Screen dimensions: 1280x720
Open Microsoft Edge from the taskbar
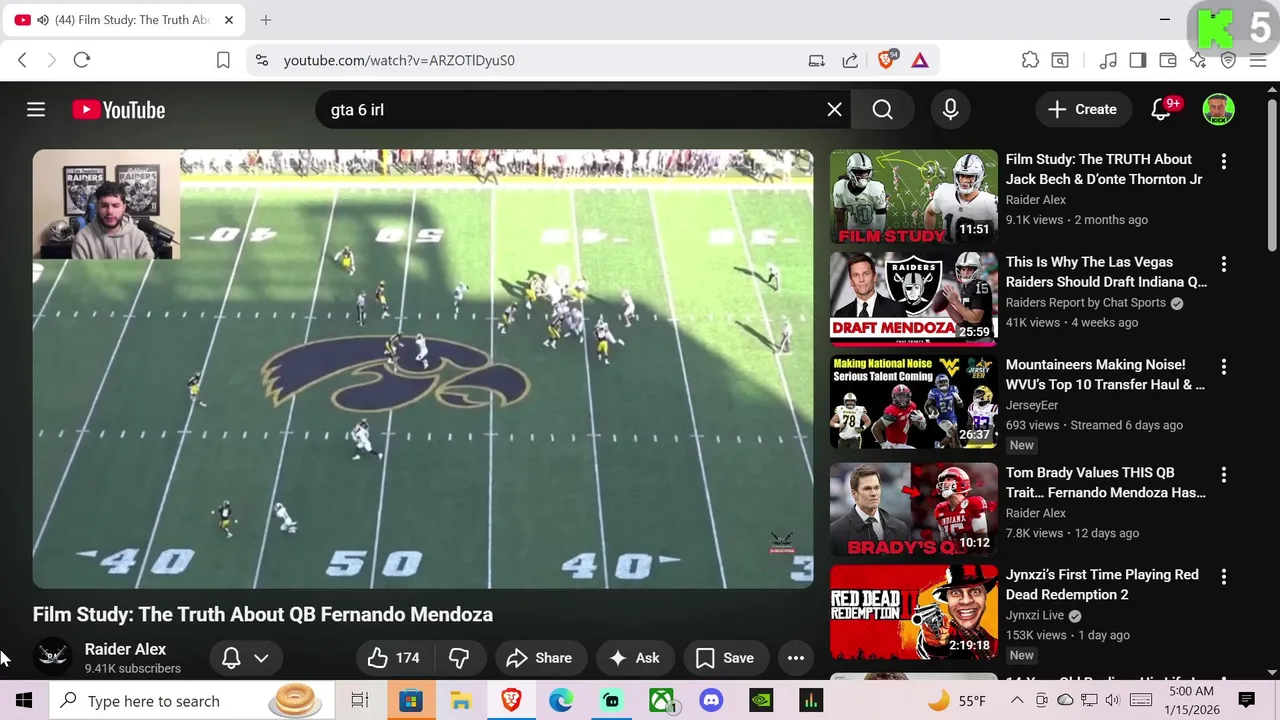(561, 701)
